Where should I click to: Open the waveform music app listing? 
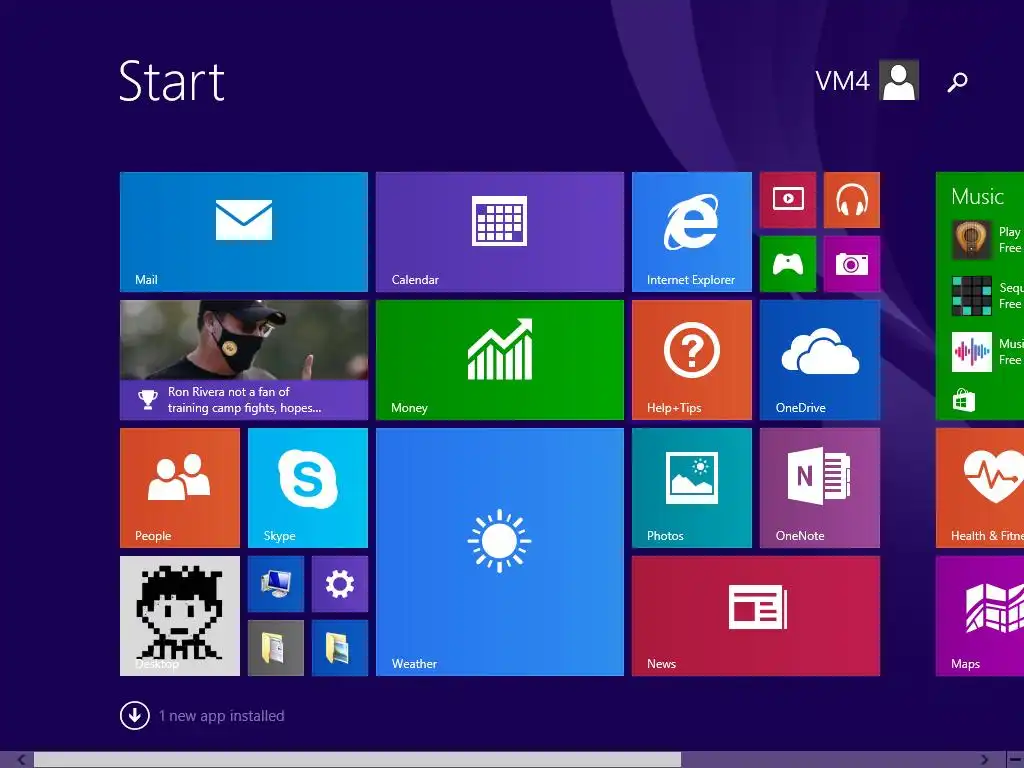(x=972, y=352)
